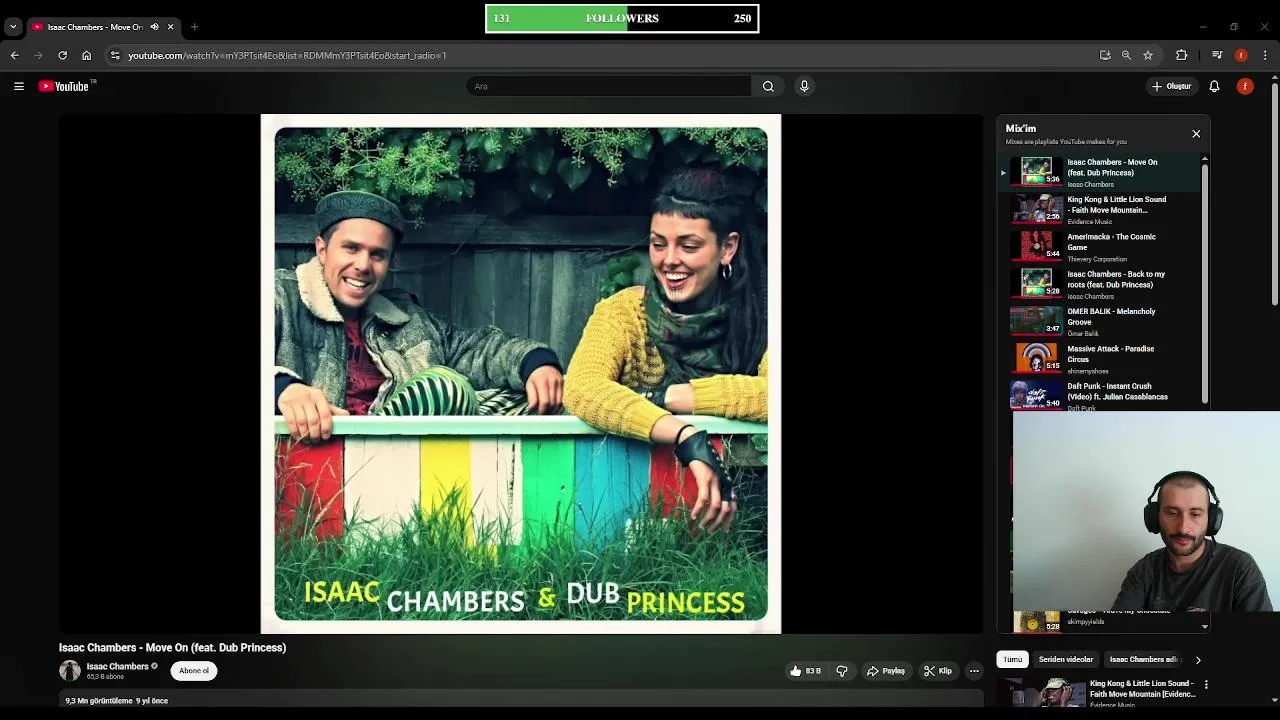1280x720 pixels.
Task: Open the browser extensions puzzle icon
Action: [1181, 55]
